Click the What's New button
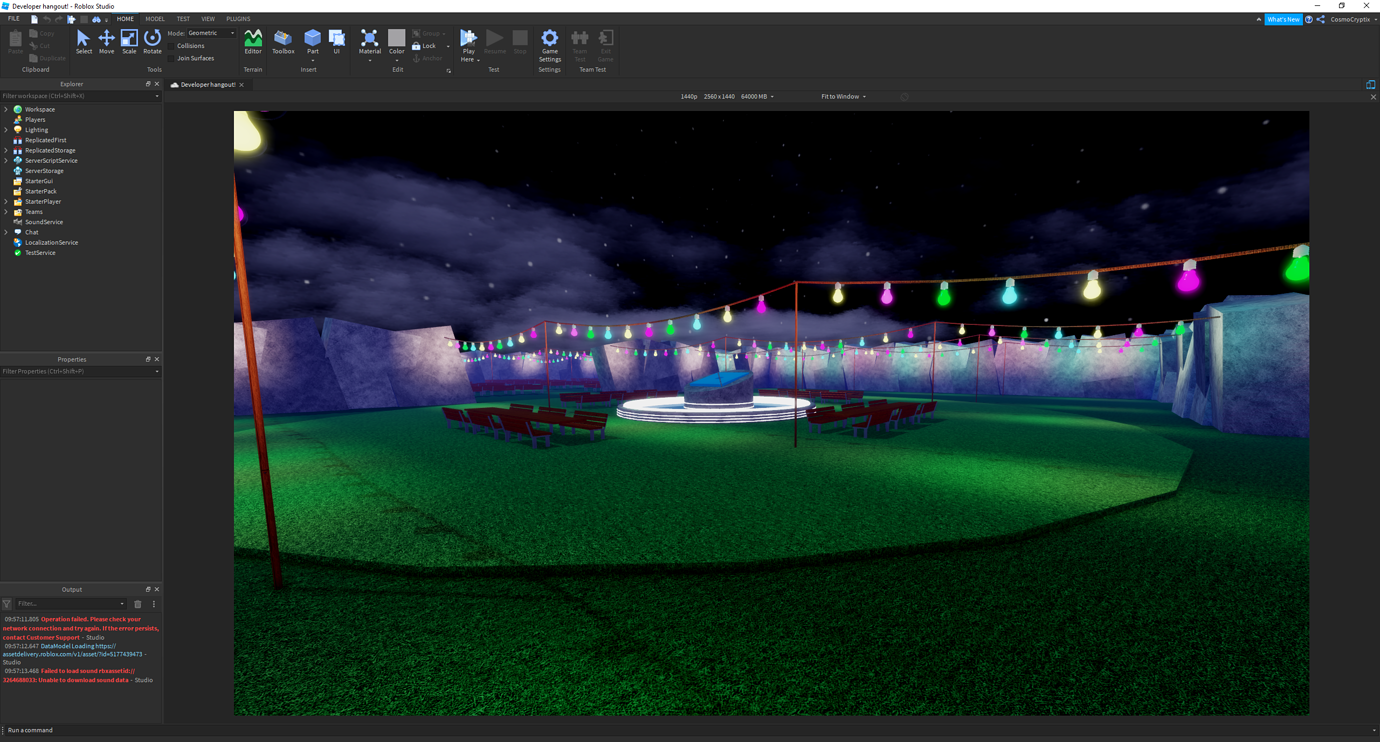This screenshot has height=742, width=1380. click(x=1282, y=19)
